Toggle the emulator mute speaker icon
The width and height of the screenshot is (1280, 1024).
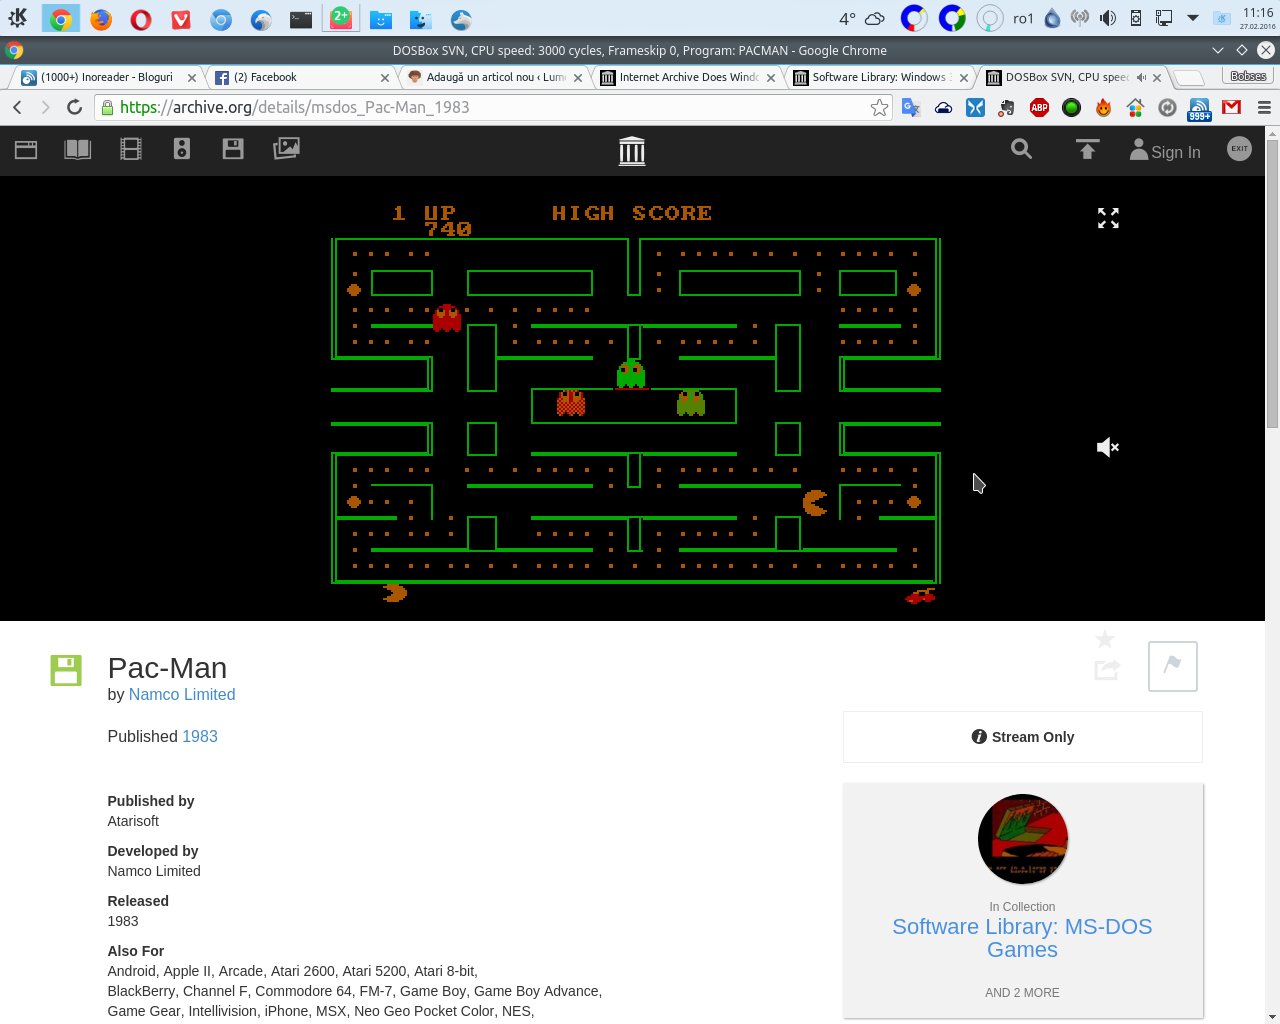tap(1107, 447)
